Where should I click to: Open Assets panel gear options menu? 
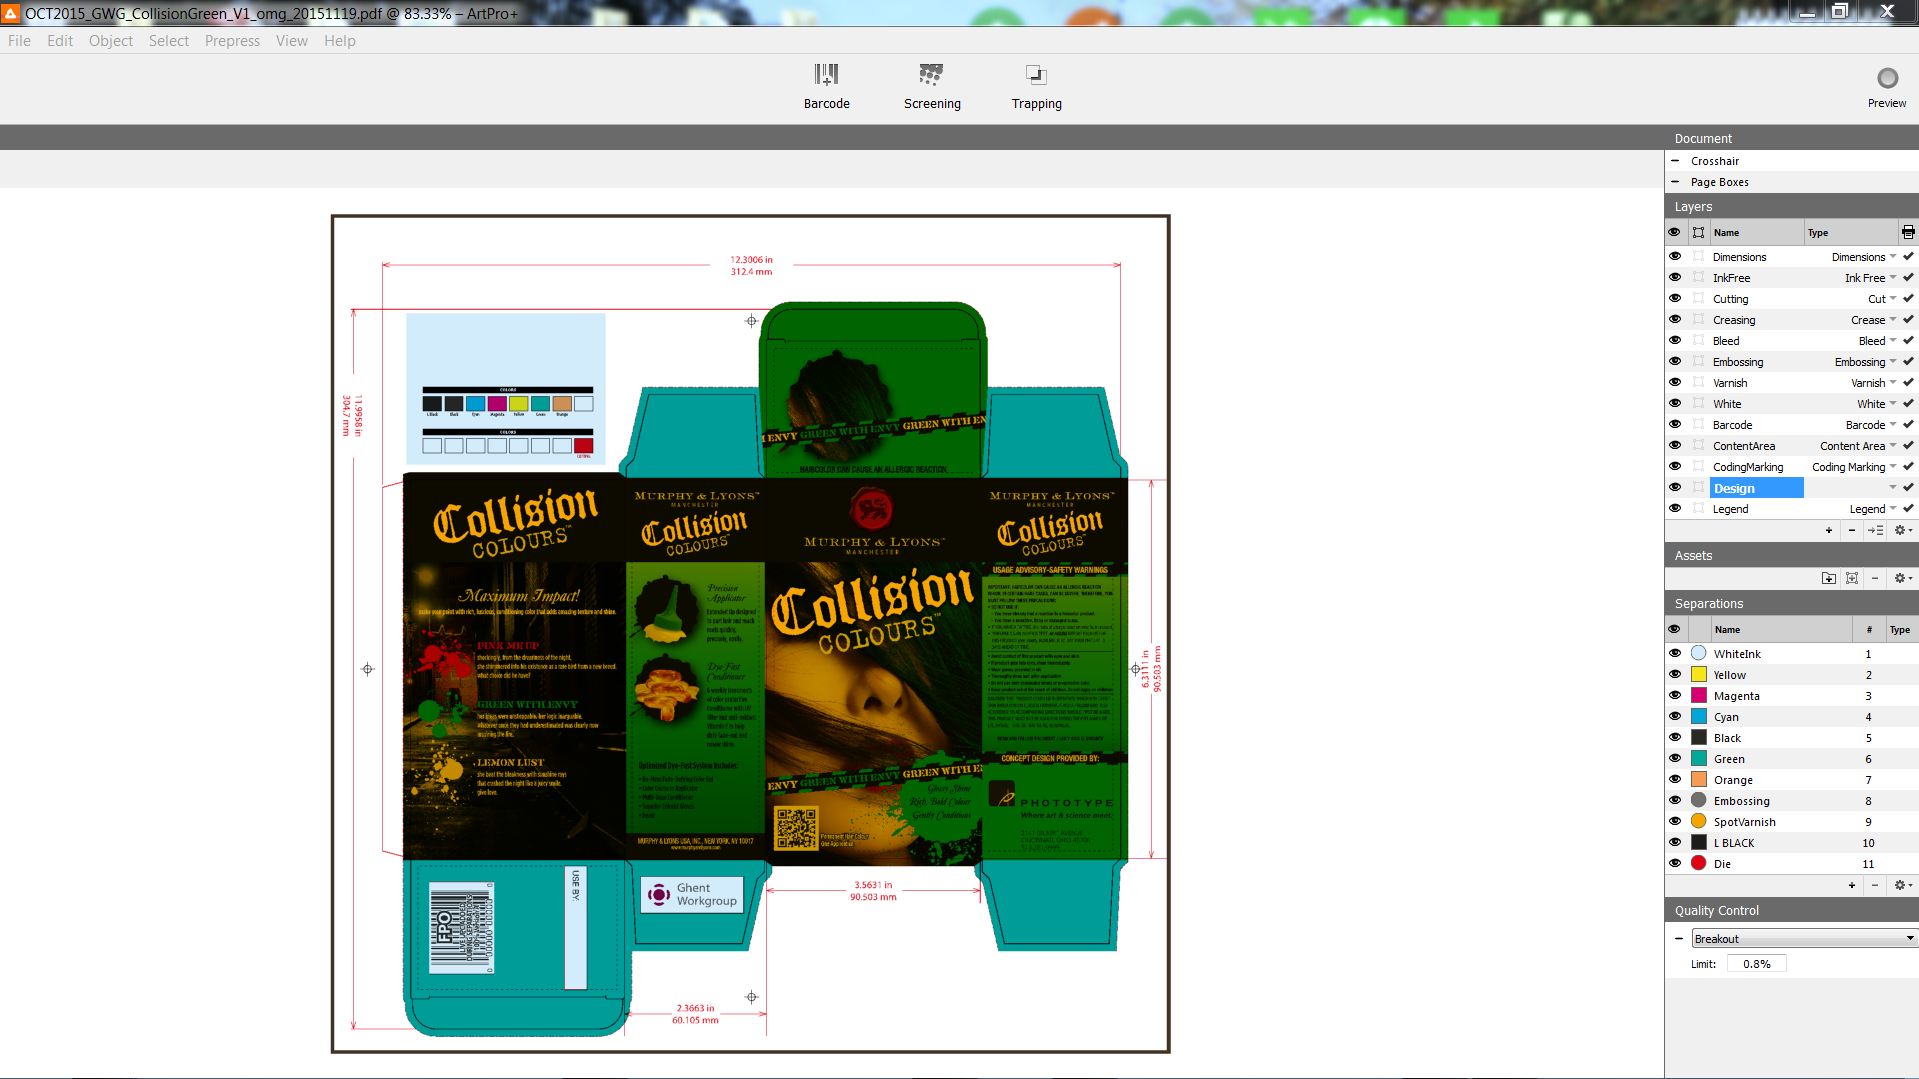tap(1903, 578)
